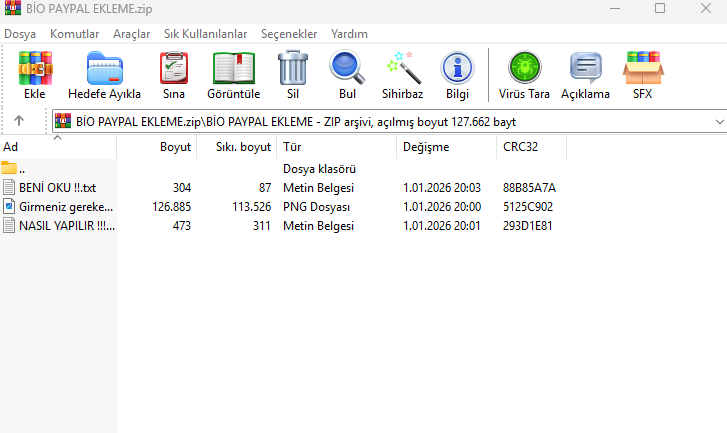The image size is (727, 433).
Task: Expand the address bar path dropdown
Action: click(719, 121)
